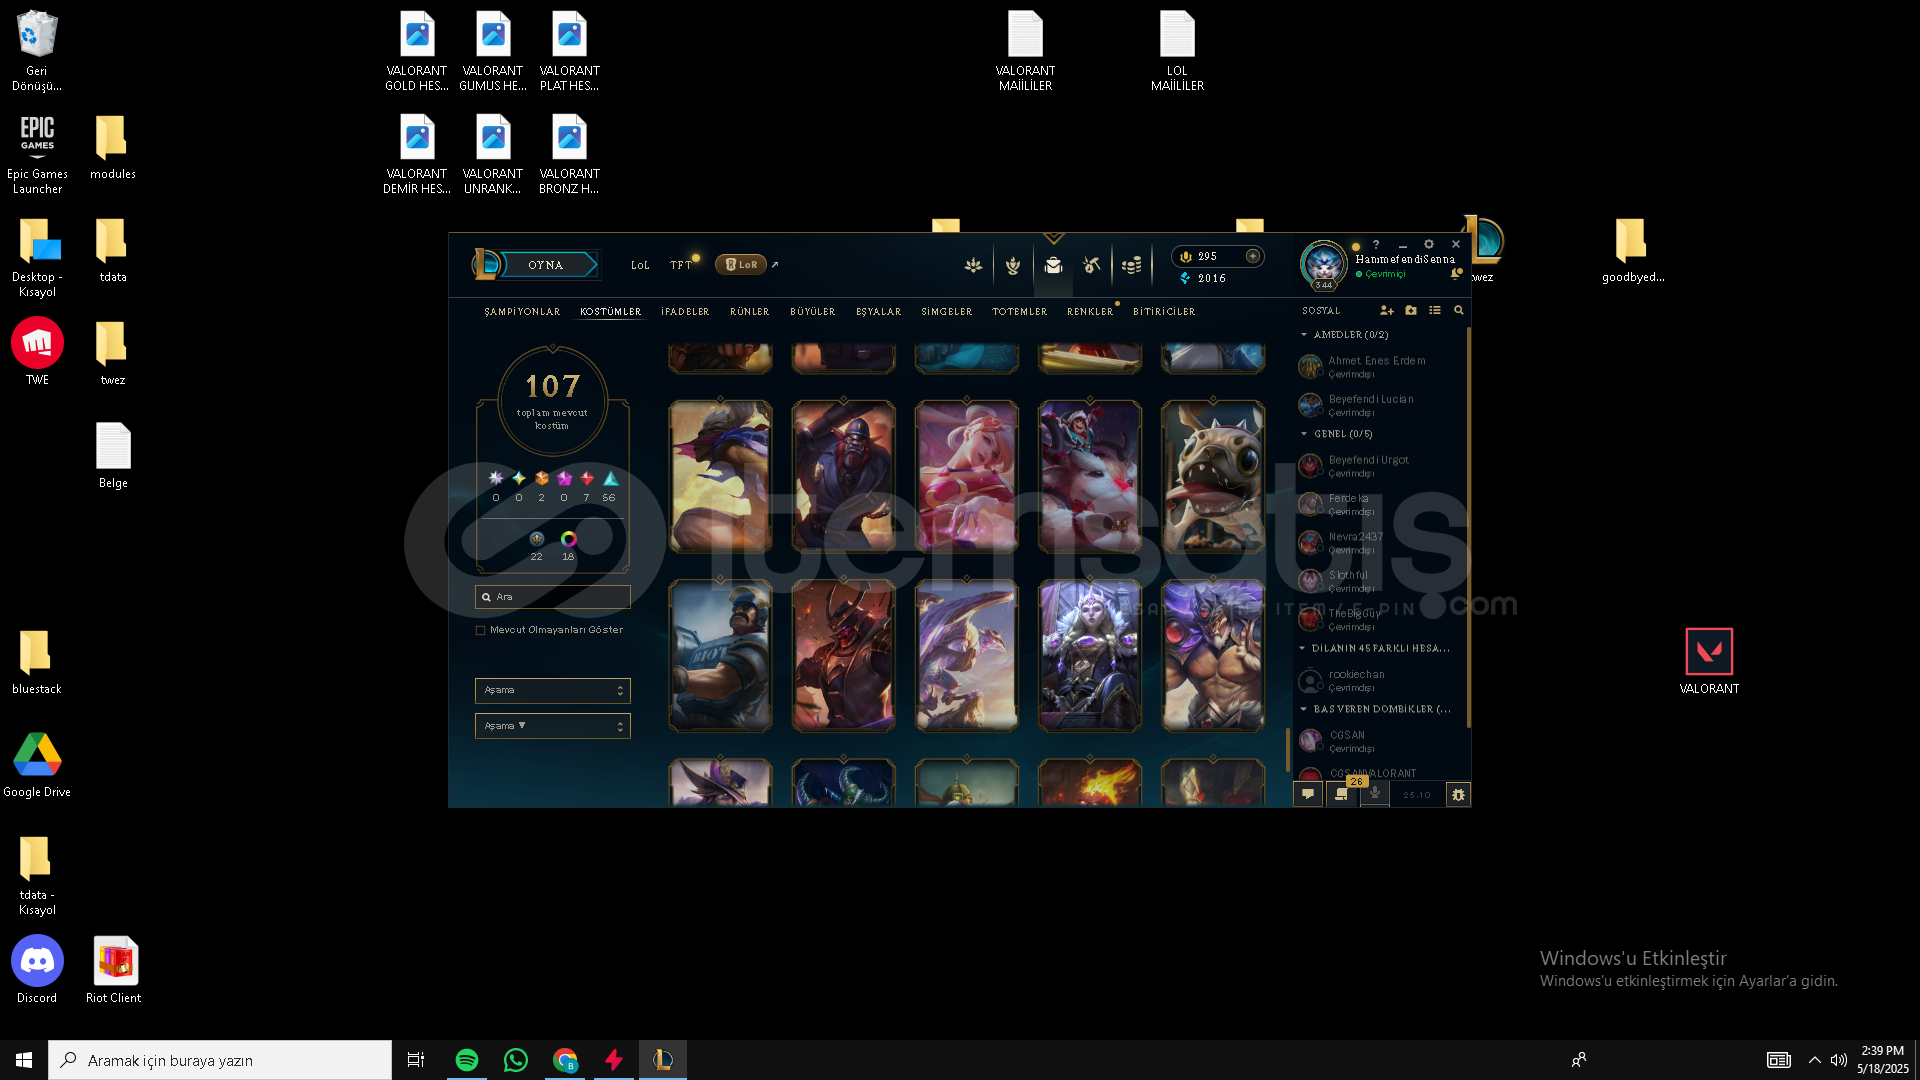Open the Discord desktop shortcut
The width and height of the screenshot is (1920, 1080).
coord(37,970)
